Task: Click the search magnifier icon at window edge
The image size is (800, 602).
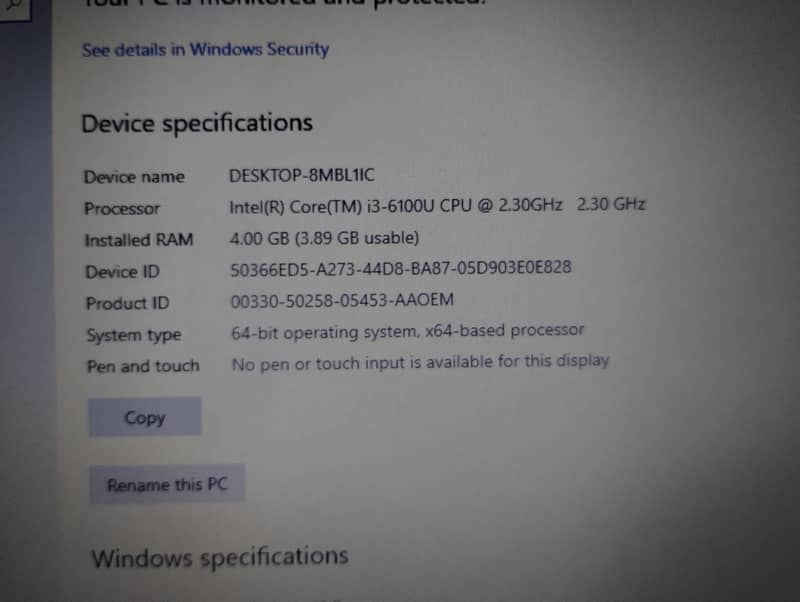Action: click(x=14, y=7)
